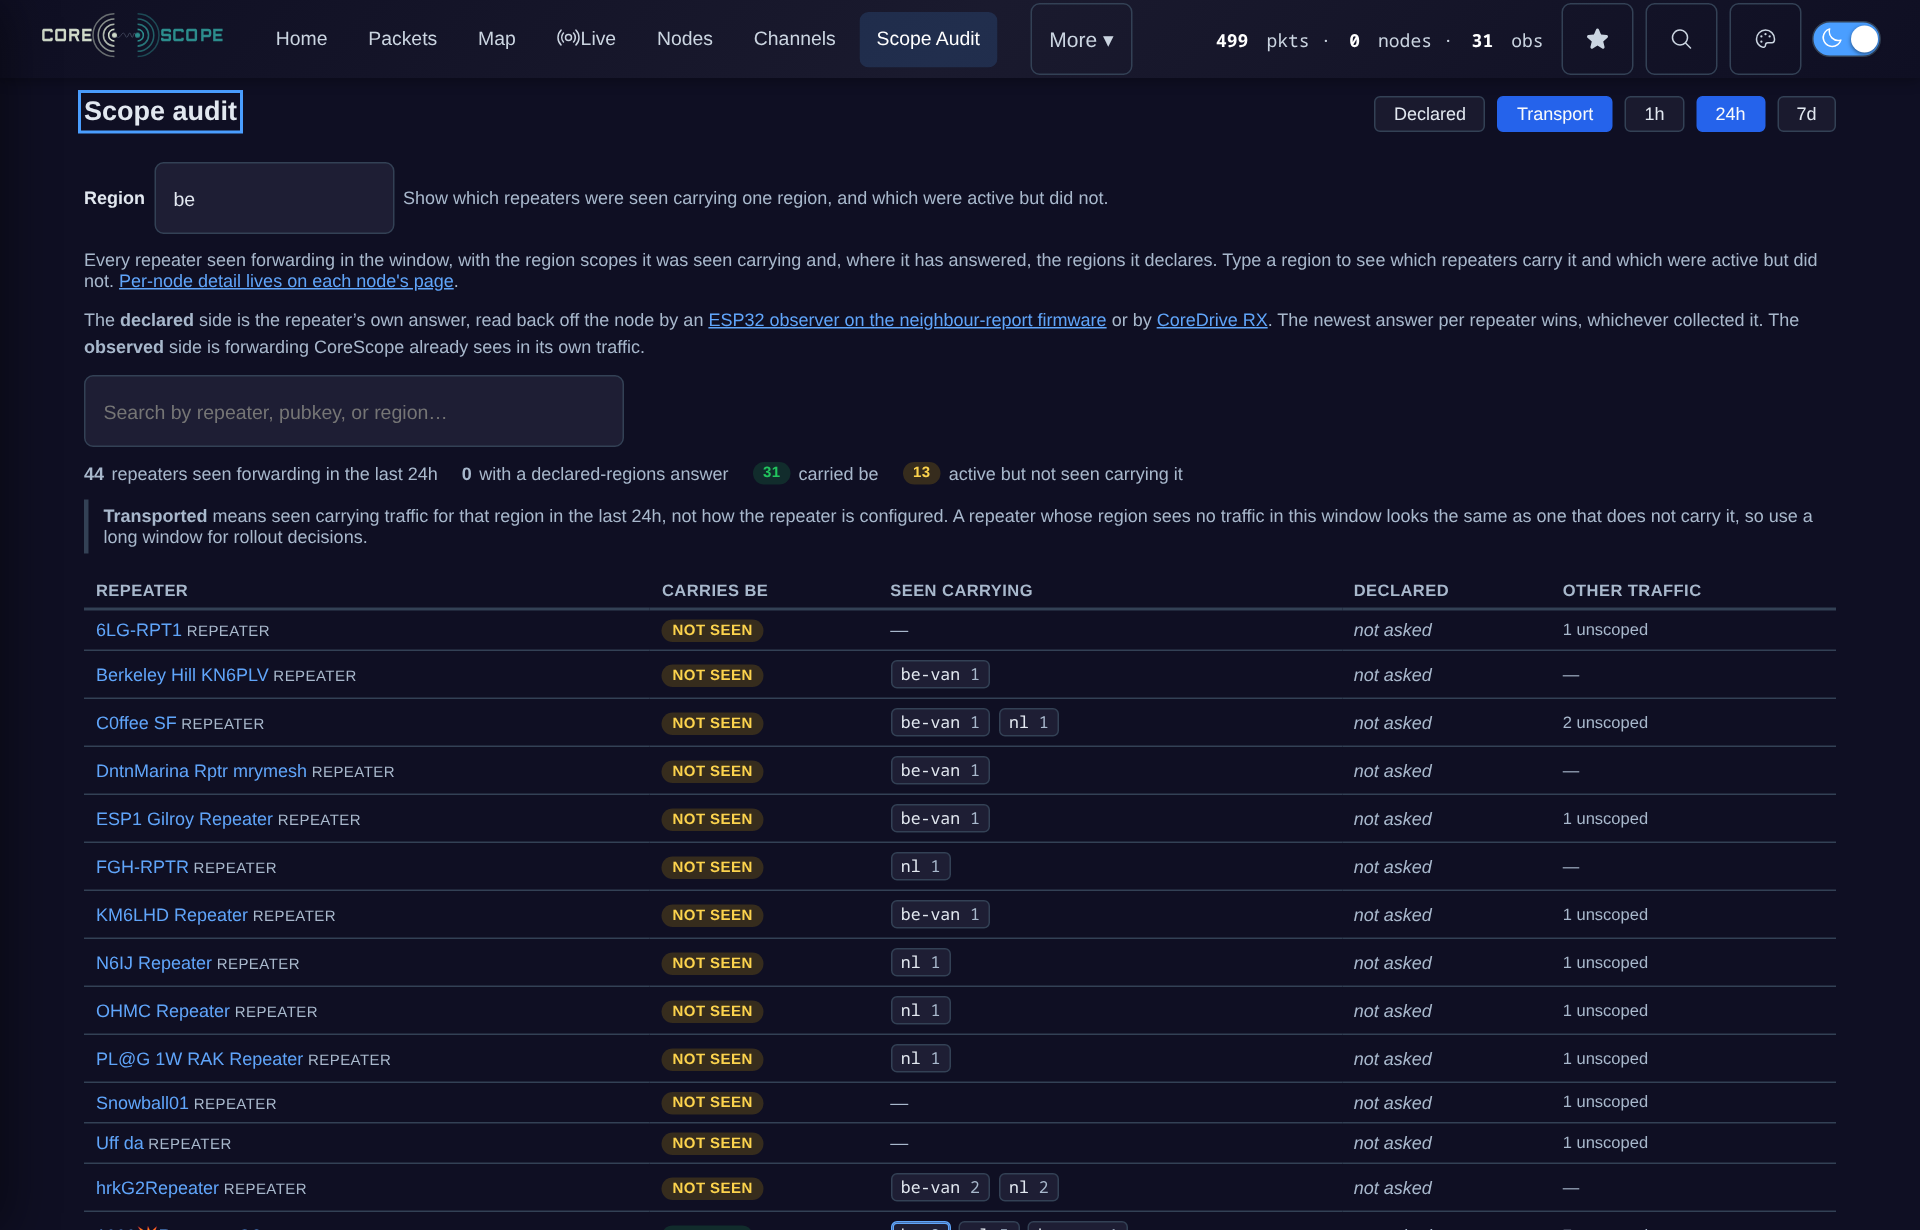Open the 6LG-RPT1 repeater
The width and height of the screenshot is (1920, 1230).
tap(139, 630)
